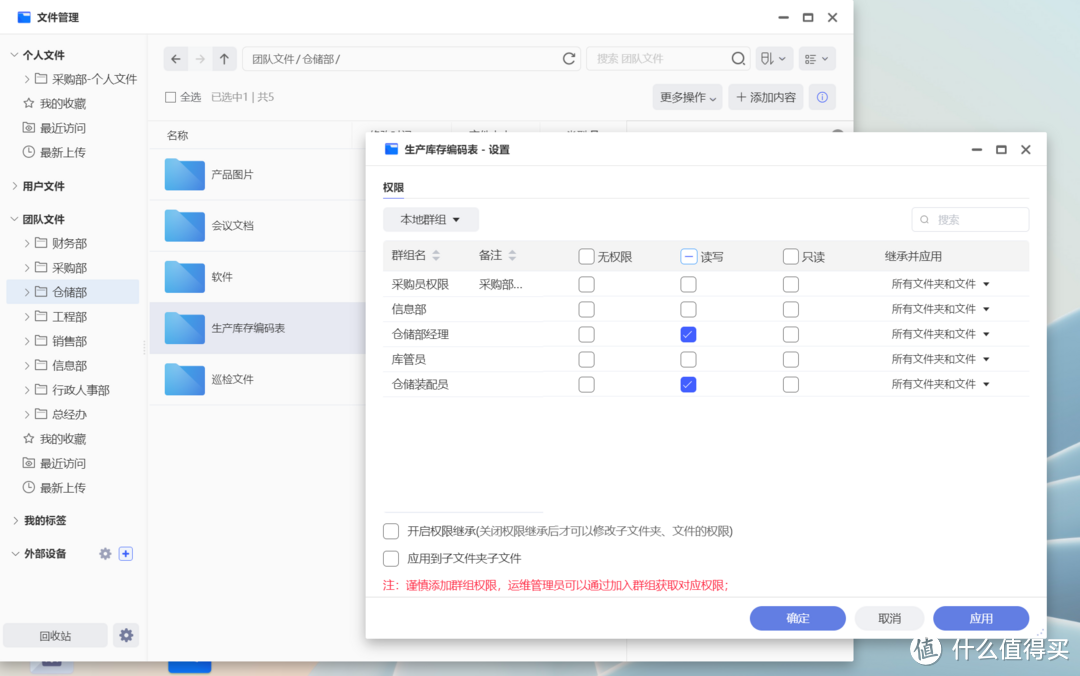Click the 确定 button
Screen dimensions: 1080x676
(x=797, y=618)
